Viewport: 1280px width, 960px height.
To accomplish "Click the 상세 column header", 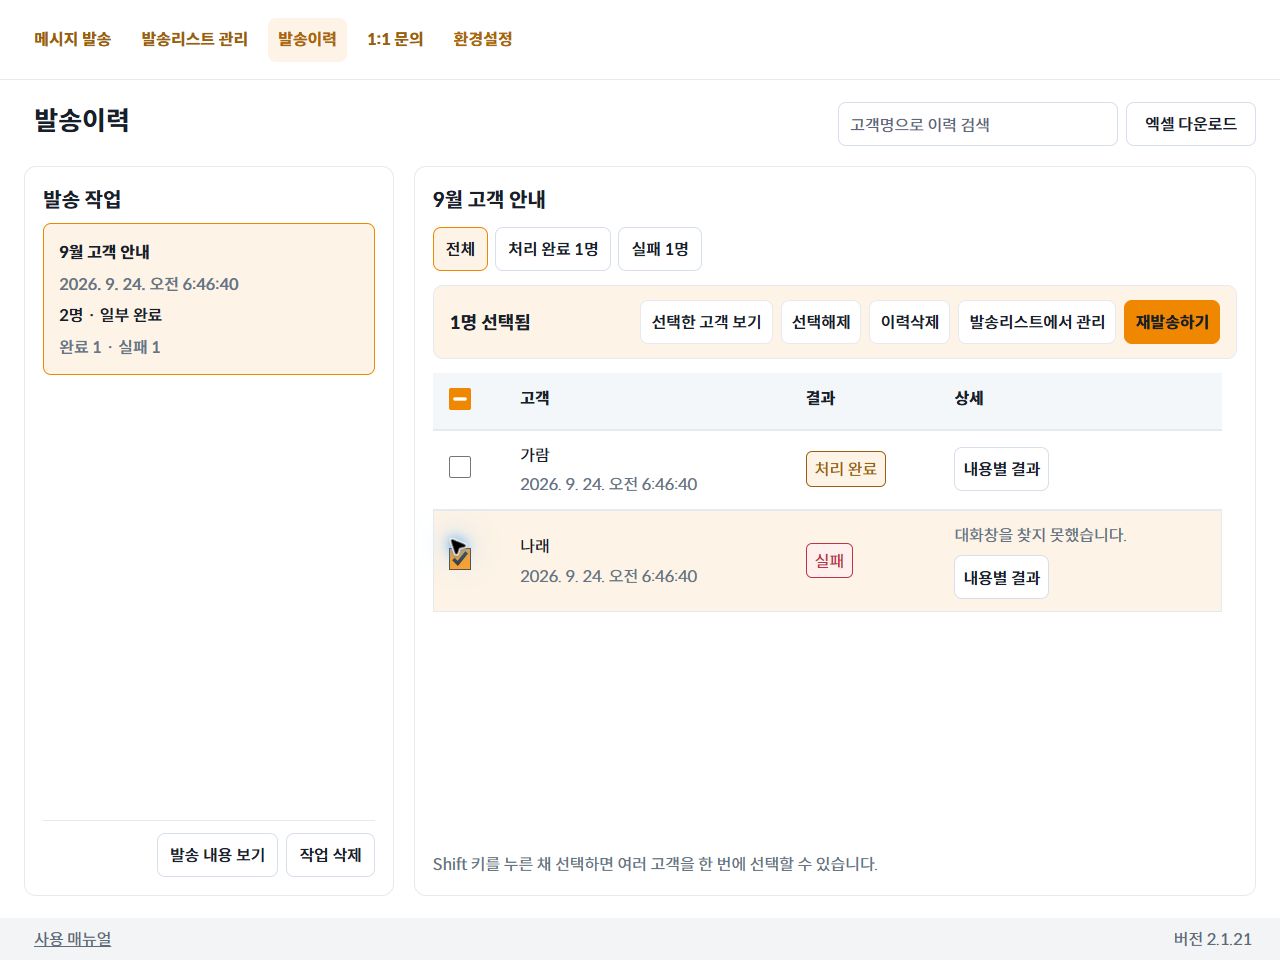I will click(969, 398).
